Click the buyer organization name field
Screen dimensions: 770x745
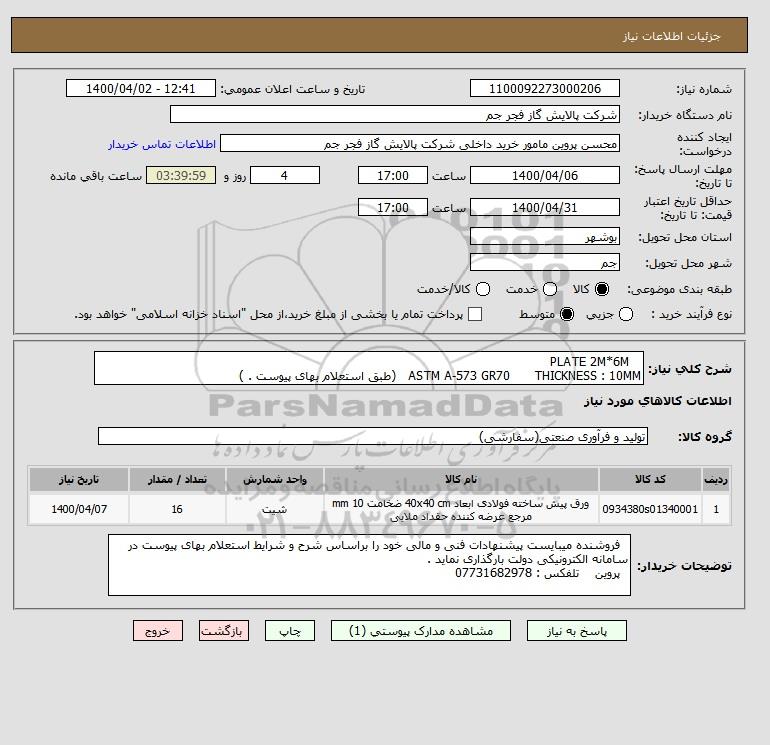395,114
